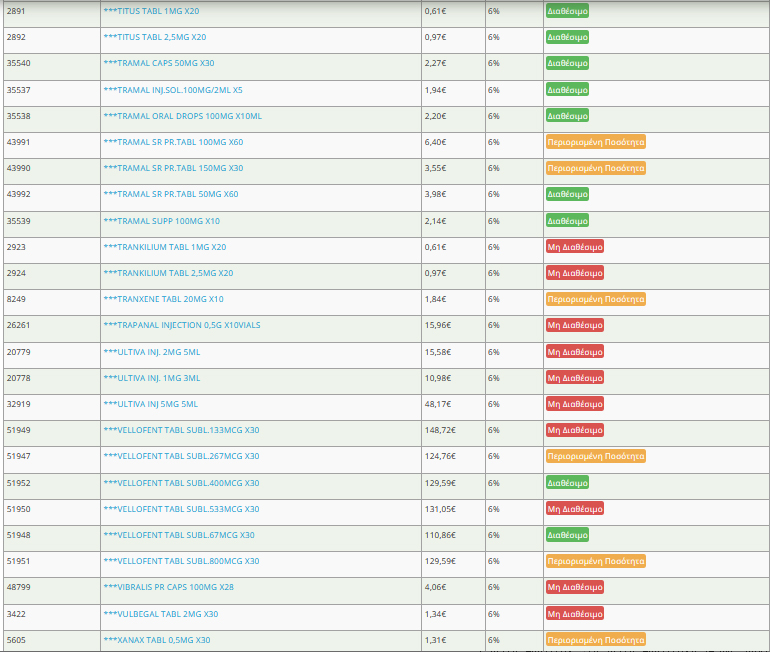Click green available badge for VELLOFENT 67MCG
Viewport: 770px width, 652px height.
click(x=567, y=535)
